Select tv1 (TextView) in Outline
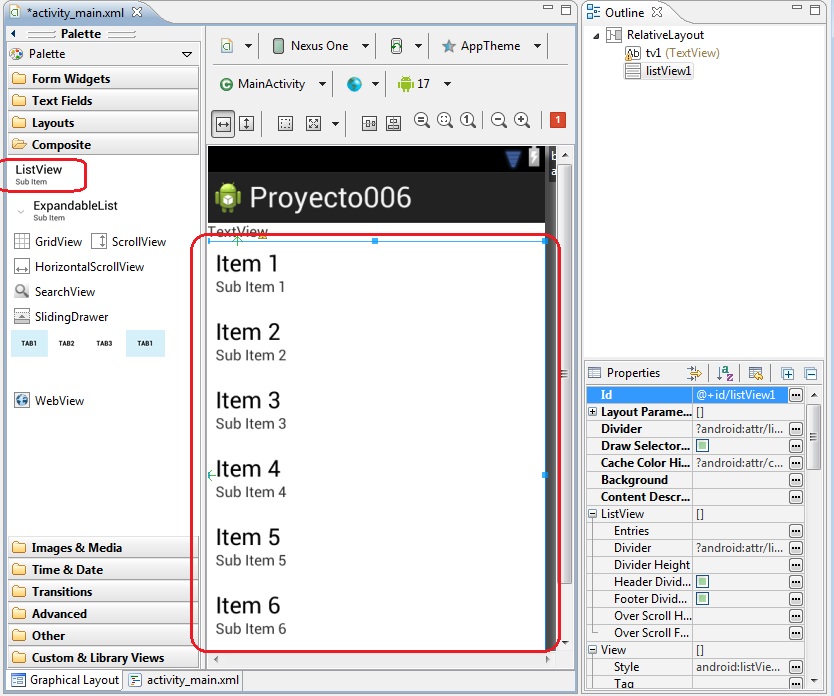834x696 pixels. tap(672, 53)
